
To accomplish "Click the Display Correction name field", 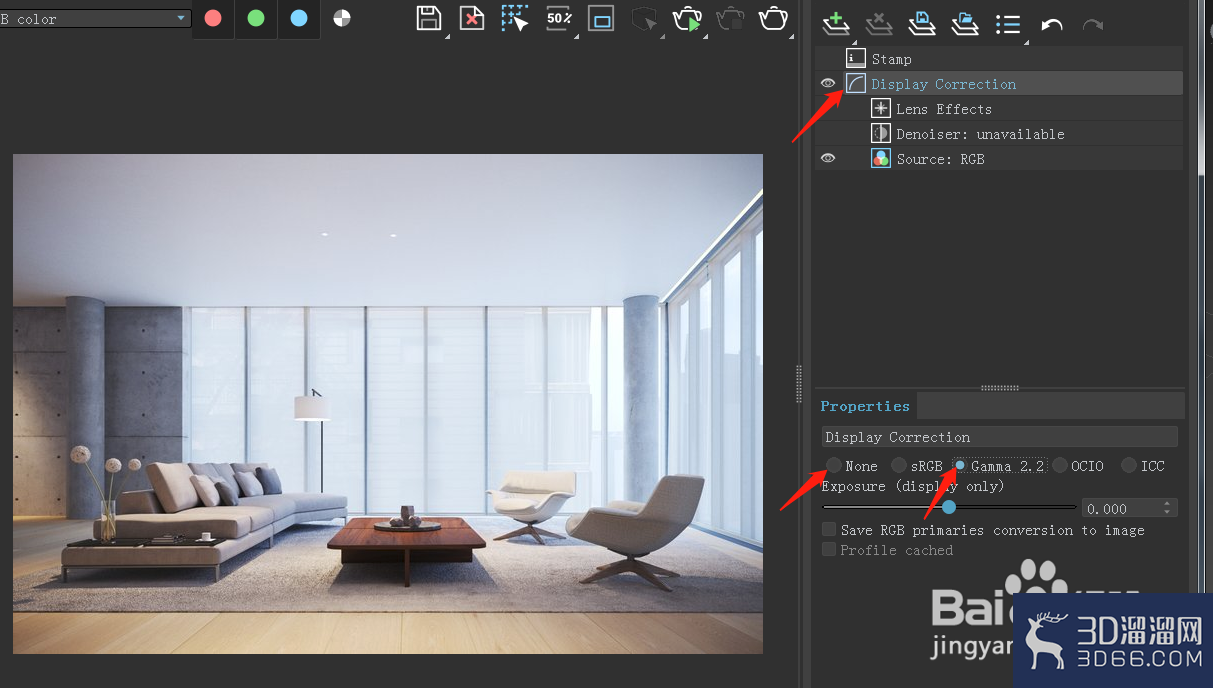I will click(999, 437).
